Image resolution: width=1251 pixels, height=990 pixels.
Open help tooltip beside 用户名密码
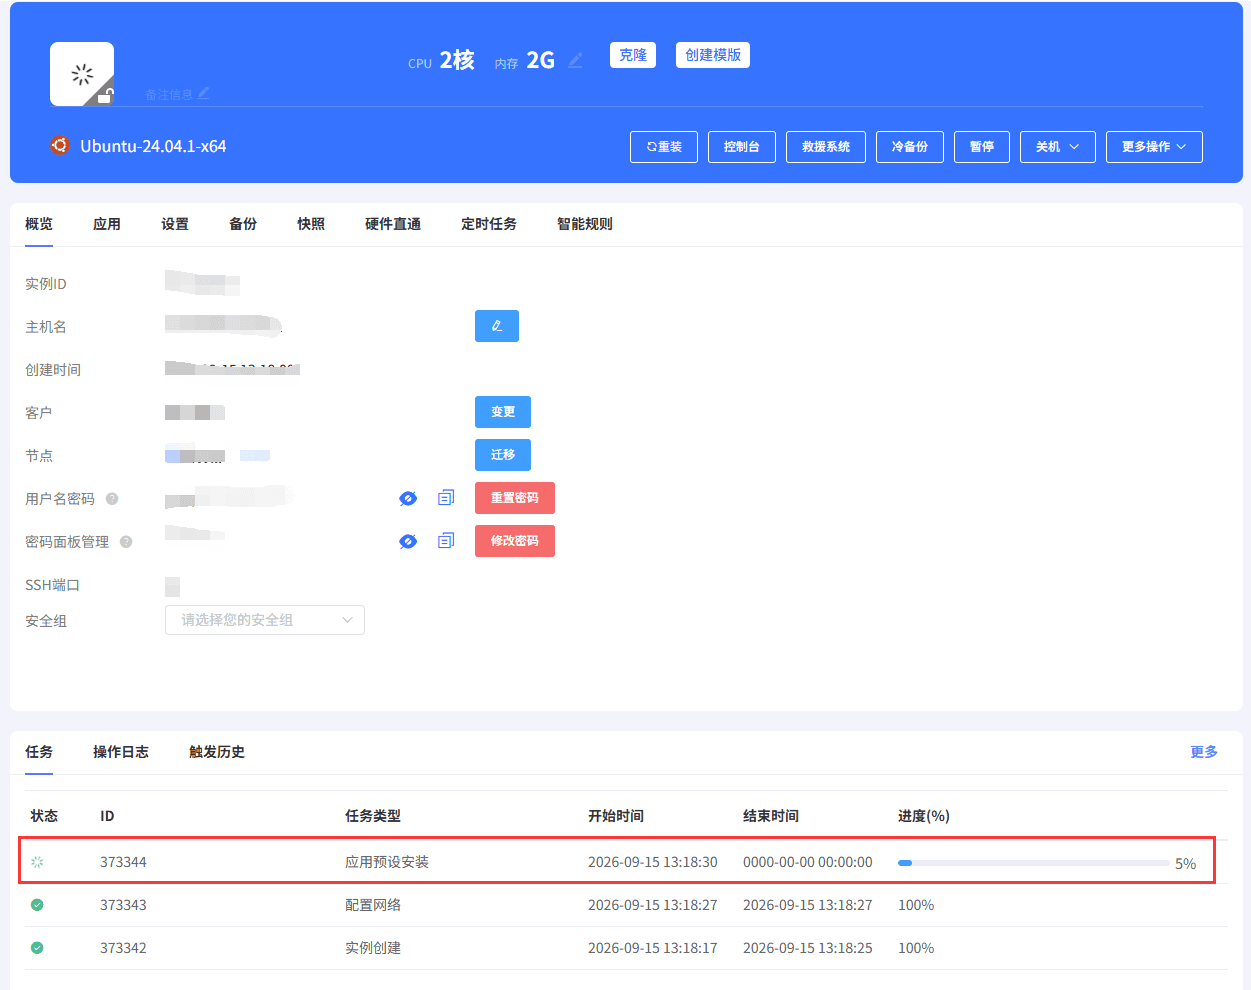click(x=112, y=499)
